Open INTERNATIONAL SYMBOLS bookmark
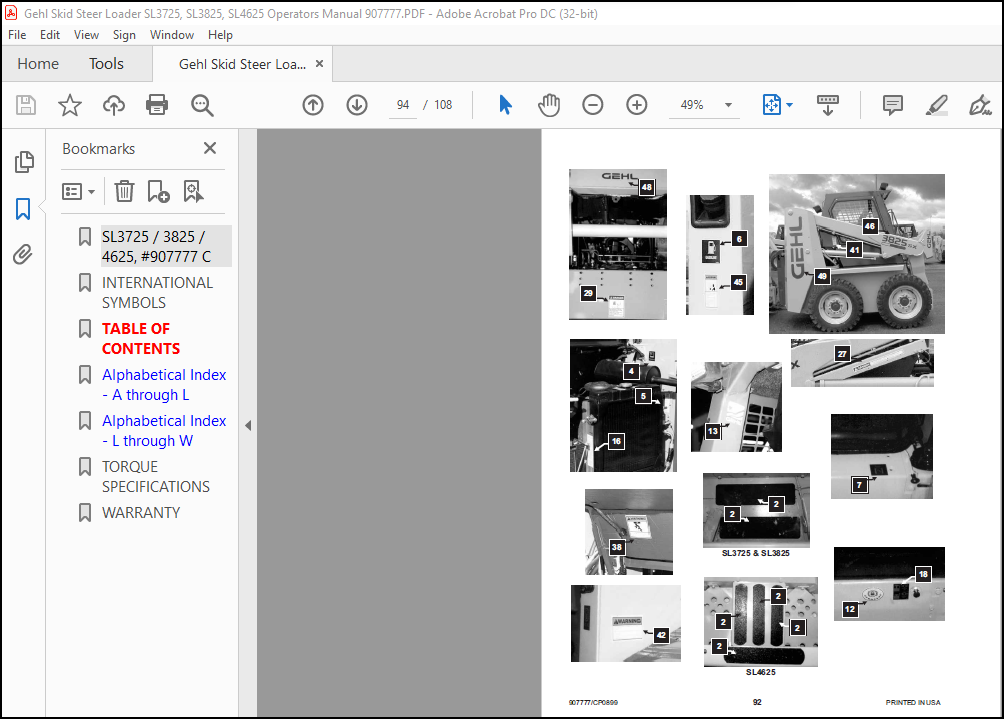The width and height of the screenshot is (1004, 719). pos(158,292)
